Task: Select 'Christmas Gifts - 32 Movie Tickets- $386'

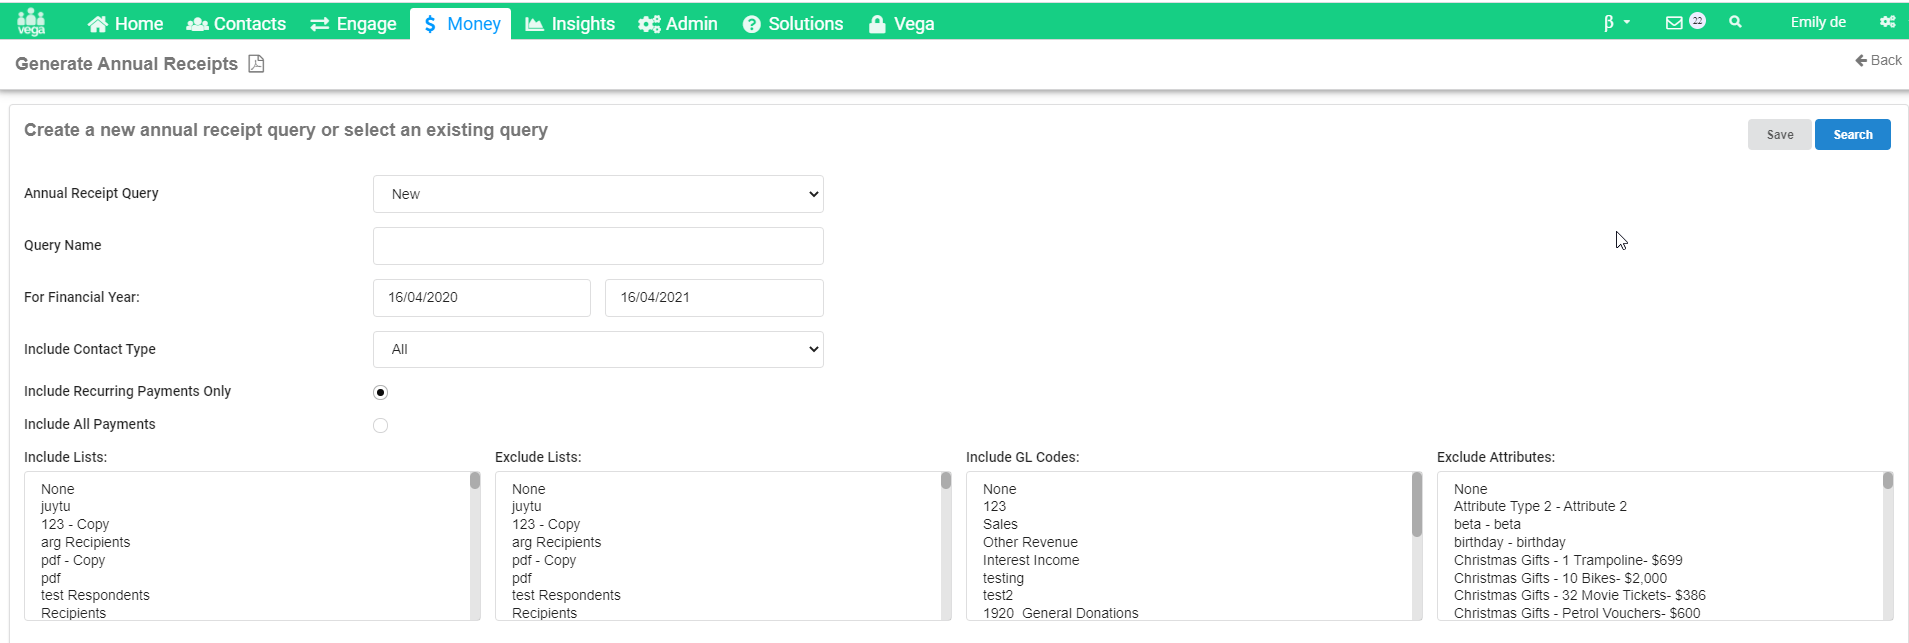Action: coord(1580,595)
